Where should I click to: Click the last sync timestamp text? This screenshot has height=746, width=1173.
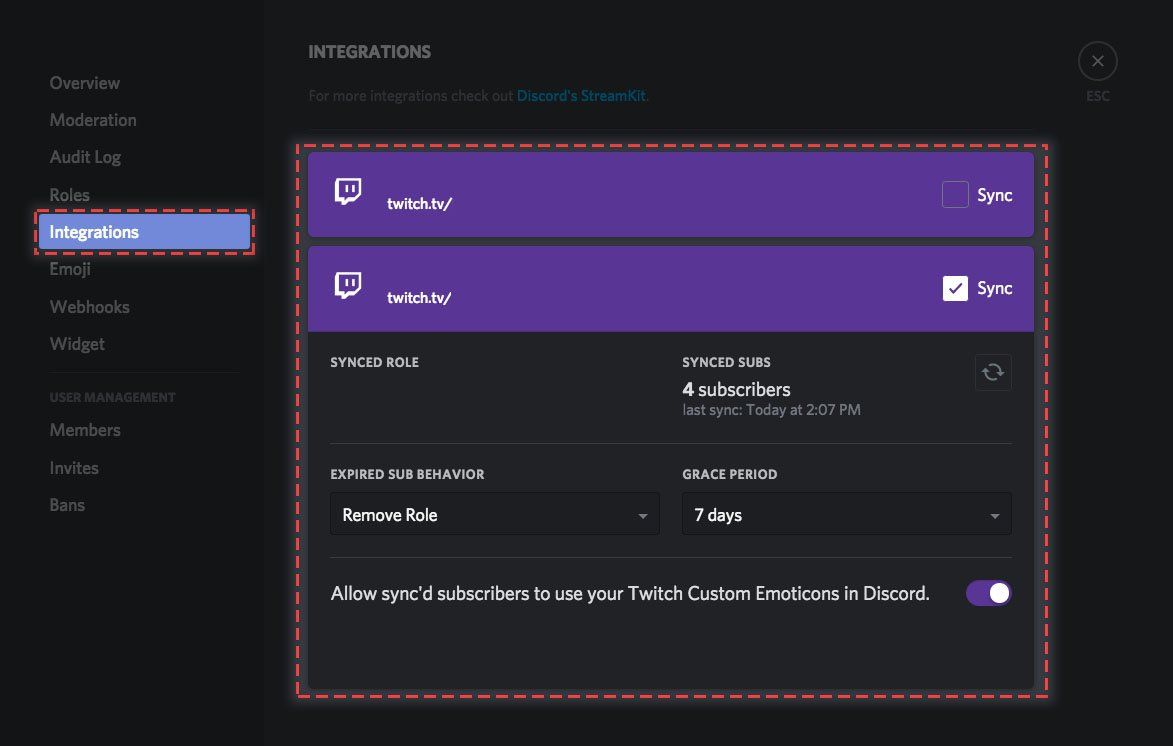(772, 409)
